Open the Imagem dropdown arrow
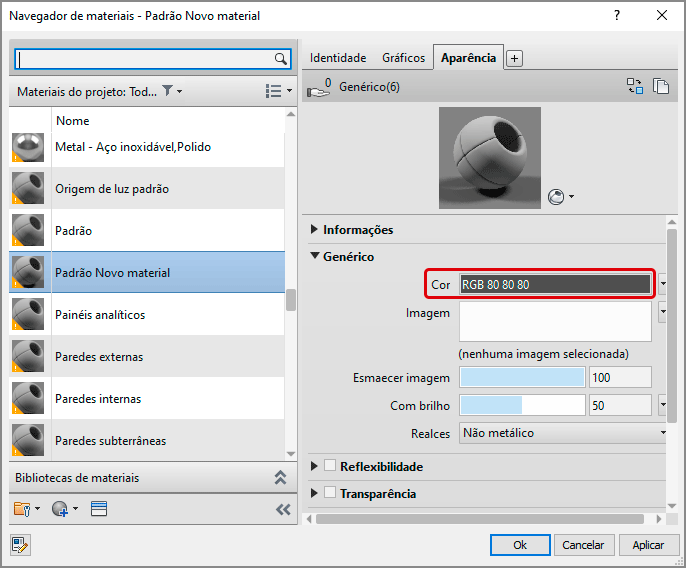Screen dimensions: 686x568 coord(663,312)
